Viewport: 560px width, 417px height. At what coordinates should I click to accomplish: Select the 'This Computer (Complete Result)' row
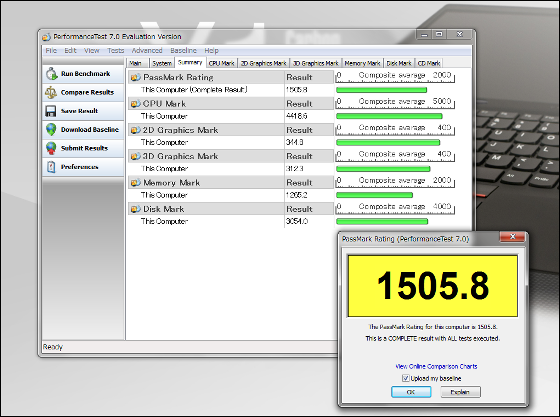[x=206, y=90]
